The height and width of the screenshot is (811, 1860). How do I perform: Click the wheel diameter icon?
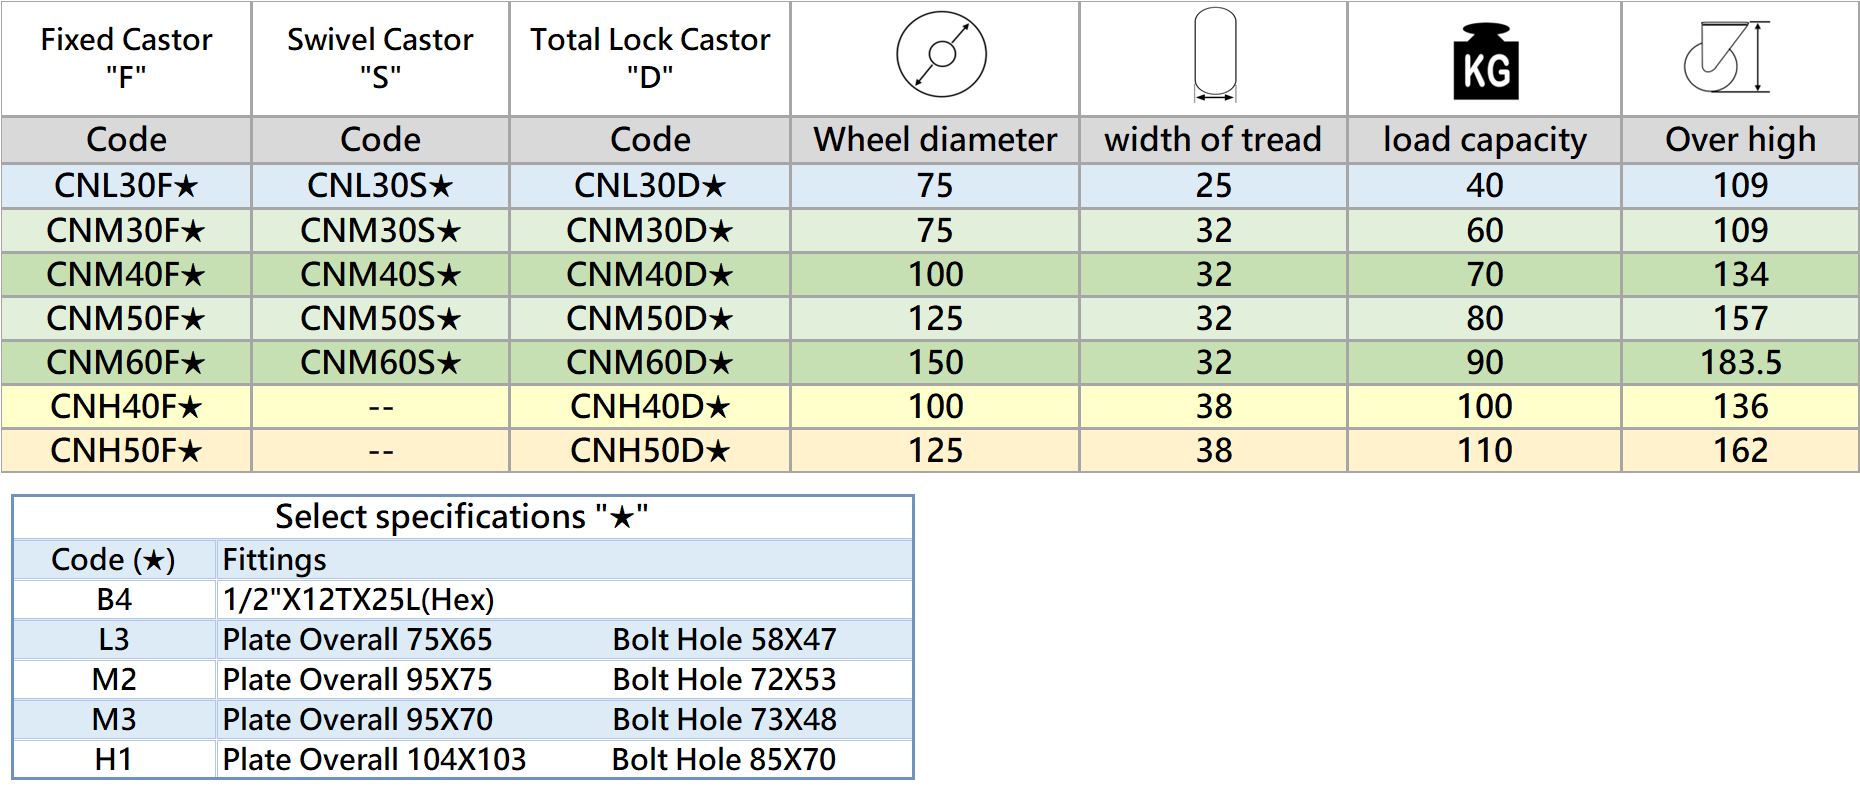(941, 55)
